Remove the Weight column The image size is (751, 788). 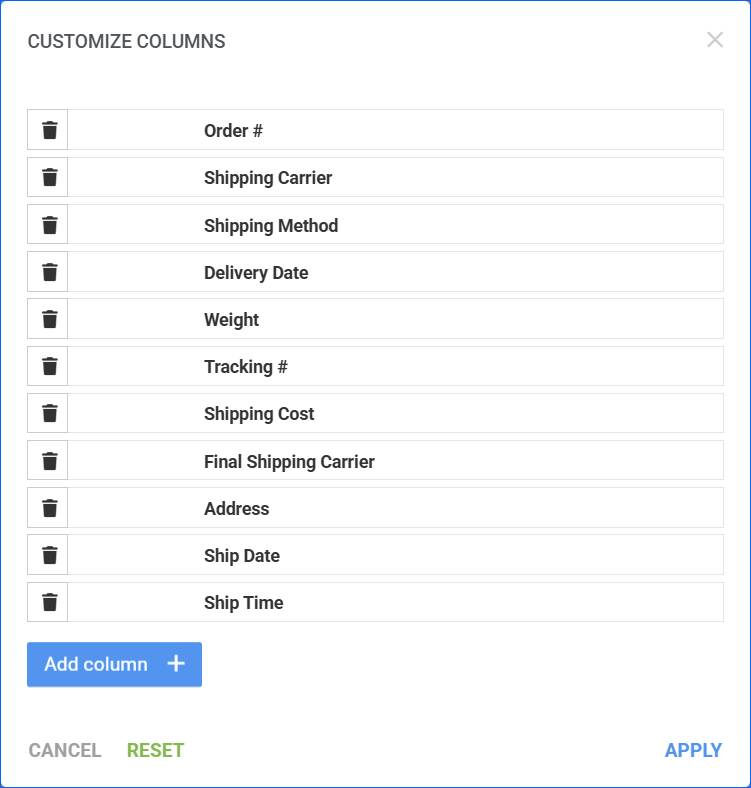tap(49, 319)
